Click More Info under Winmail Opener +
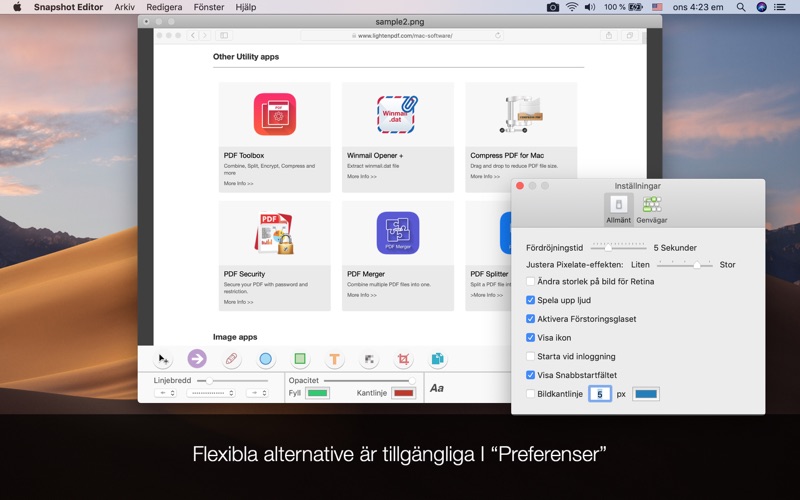This screenshot has width=800, height=500. coord(362,177)
